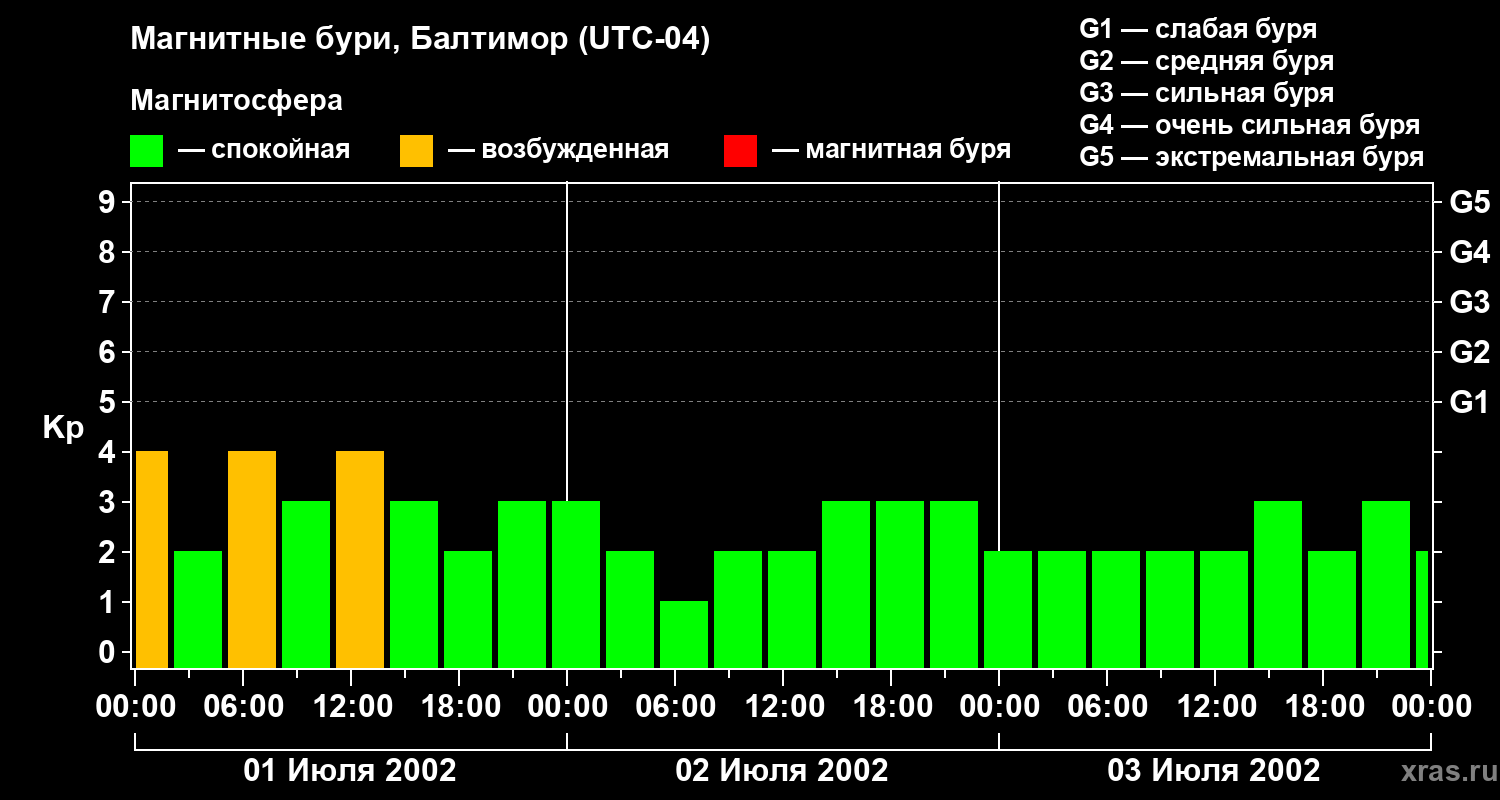
Task: Click the '06:00' time label under 01 Июля
Action: [243, 707]
